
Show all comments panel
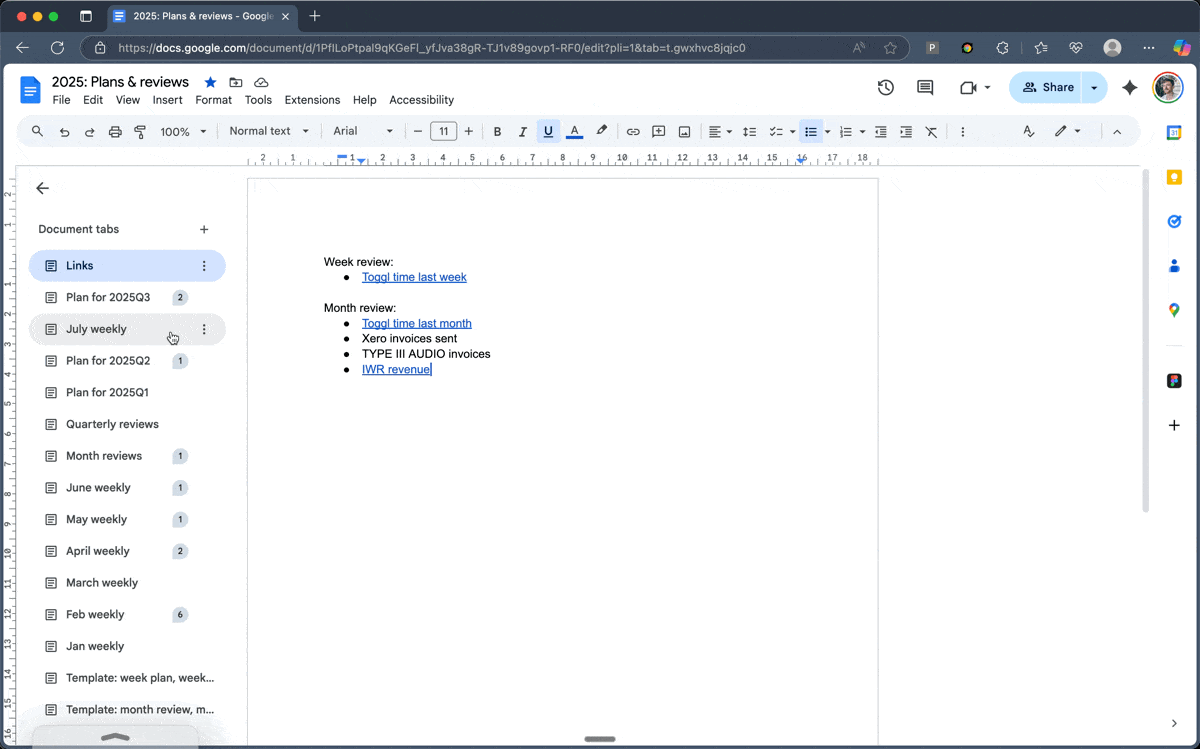pyautogui.click(x=925, y=88)
